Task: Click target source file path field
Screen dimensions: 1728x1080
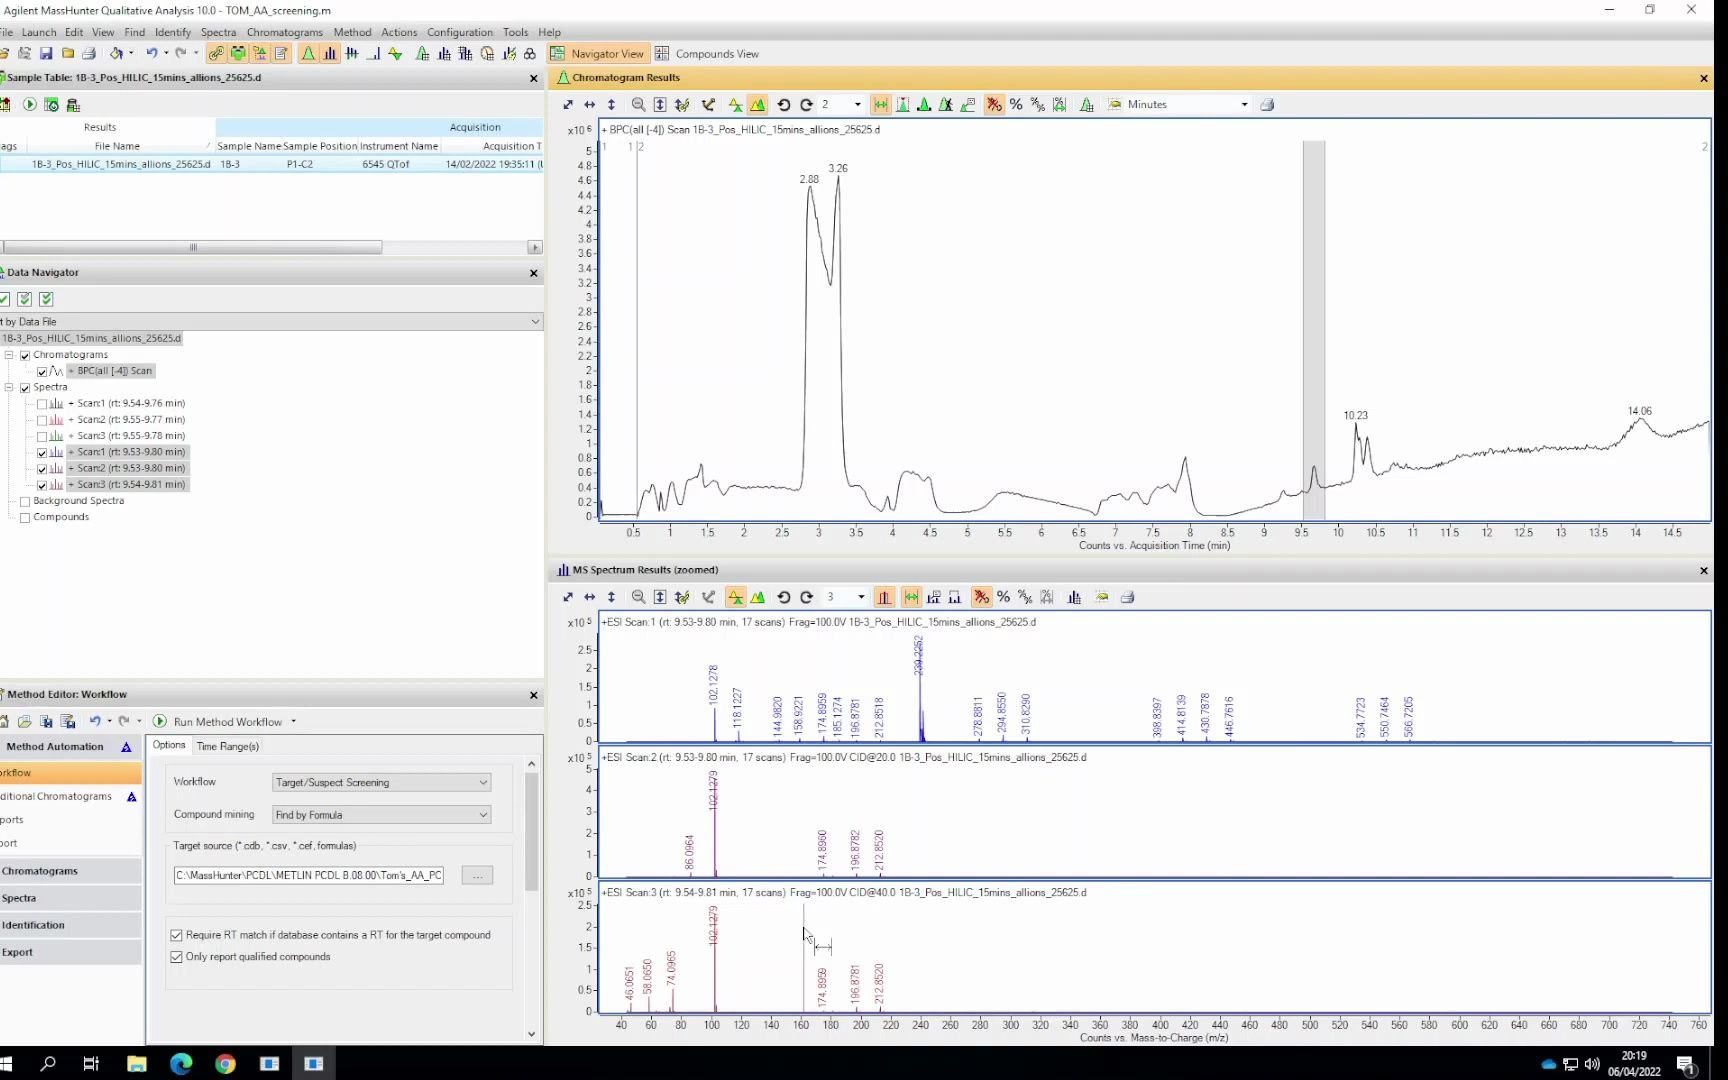Action: [x=308, y=876]
